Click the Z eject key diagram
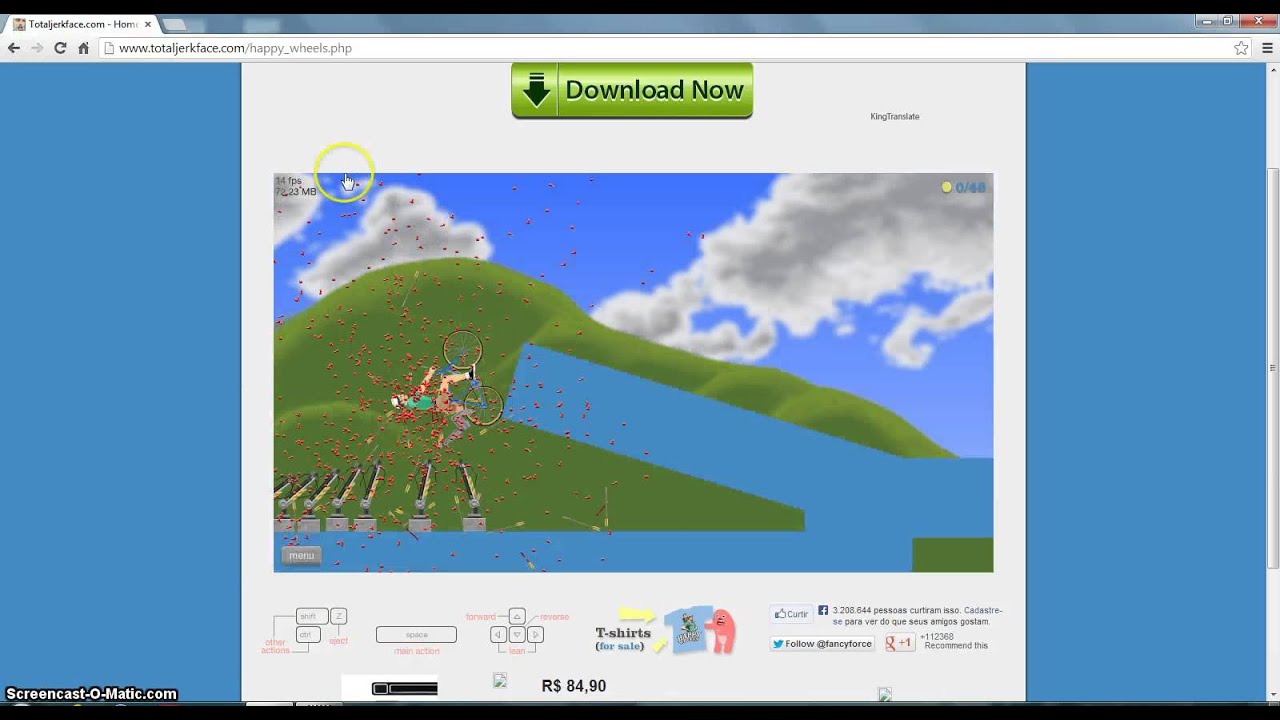The image size is (1280, 720). 338,617
